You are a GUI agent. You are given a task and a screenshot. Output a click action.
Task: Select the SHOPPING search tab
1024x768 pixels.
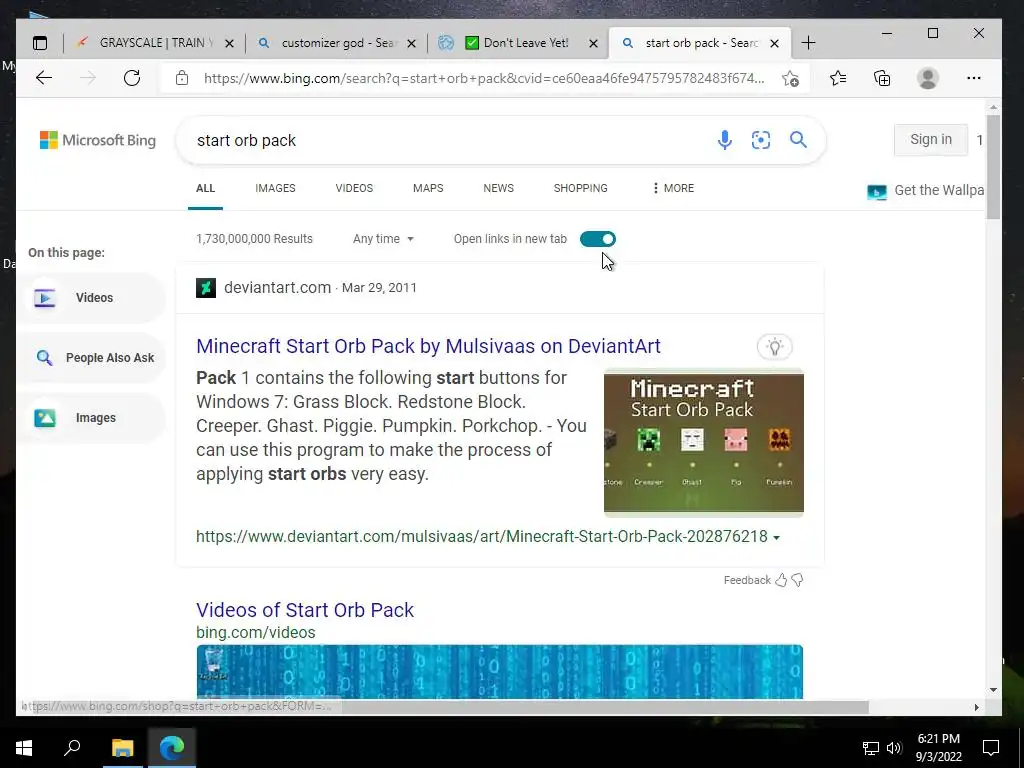(581, 188)
